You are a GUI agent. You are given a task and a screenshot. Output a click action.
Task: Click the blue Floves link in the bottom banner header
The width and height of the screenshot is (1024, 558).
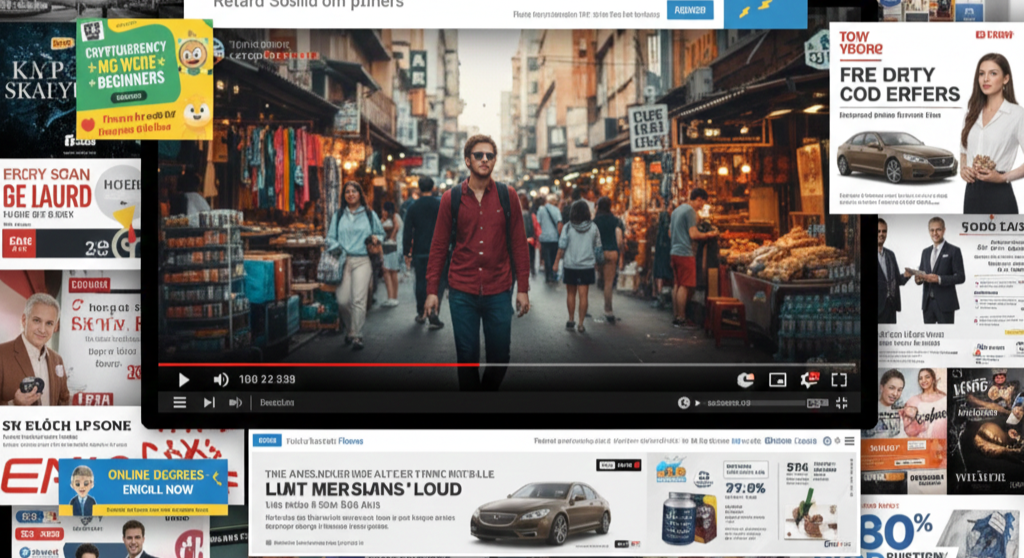(351, 441)
